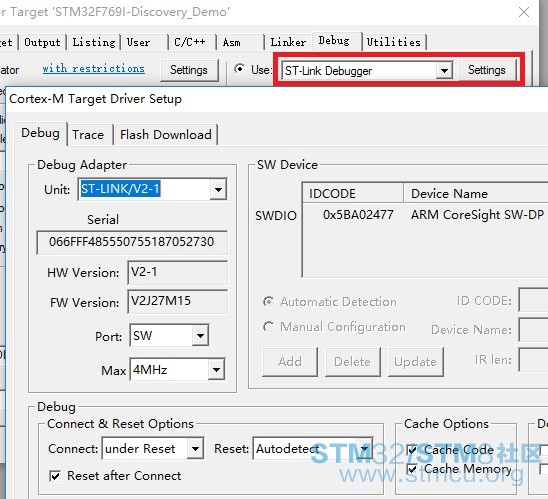The height and width of the screenshot is (499, 548).
Task: Switch to the Output tab
Action: click(42, 43)
